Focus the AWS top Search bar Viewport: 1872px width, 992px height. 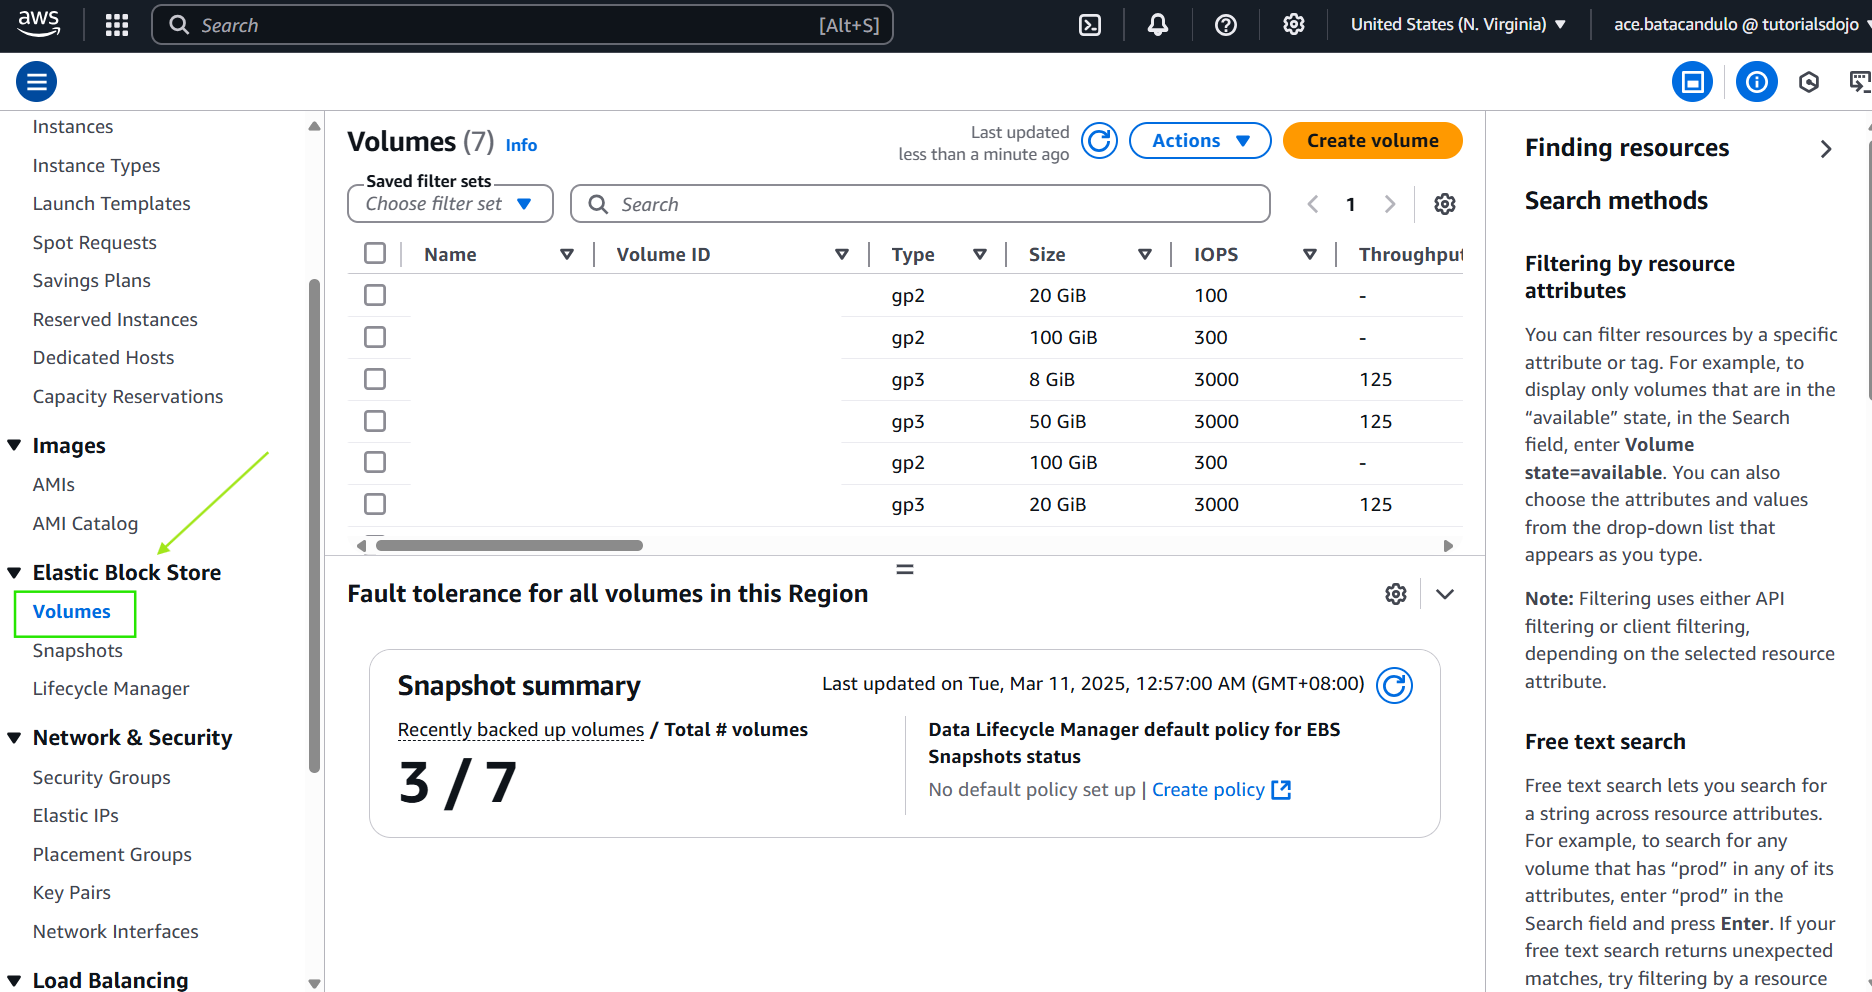pyautogui.click(x=522, y=25)
